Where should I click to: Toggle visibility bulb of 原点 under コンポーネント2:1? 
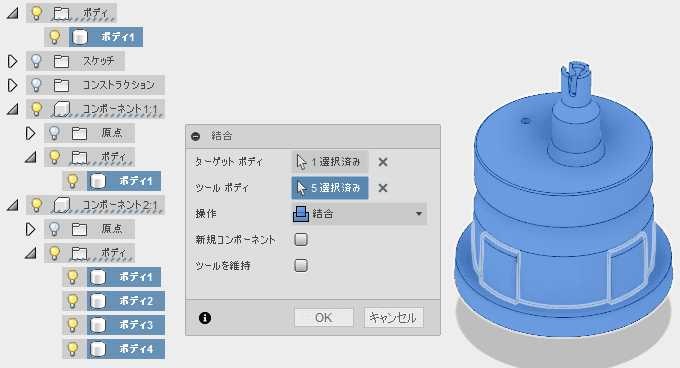tap(55, 229)
